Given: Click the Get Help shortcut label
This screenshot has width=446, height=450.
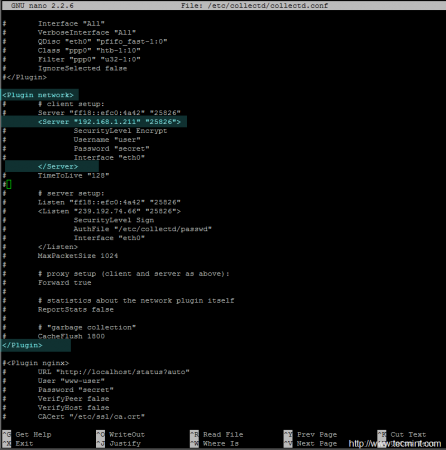Looking at the screenshot, I should pyautogui.click(x=33, y=434).
